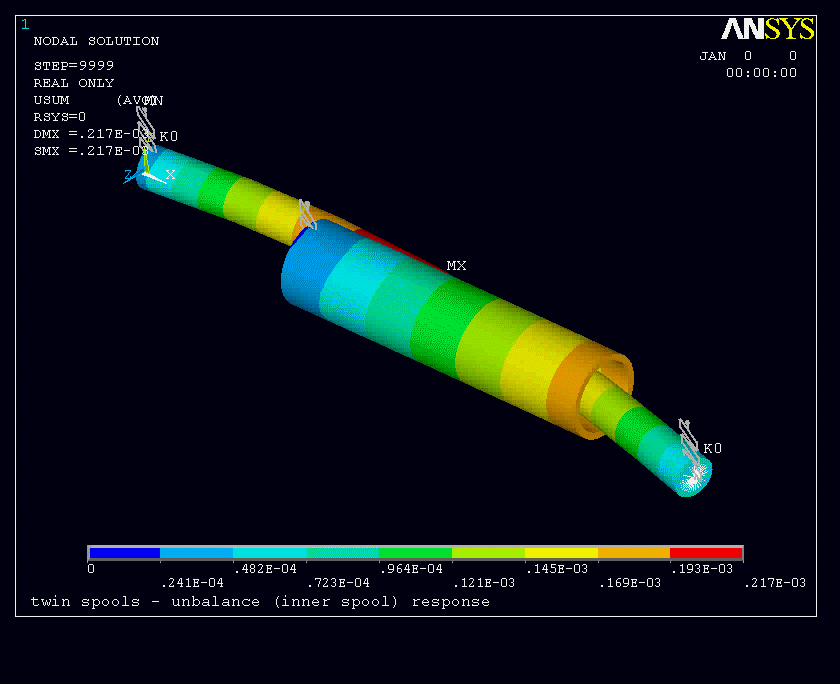Viewport: 840px width, 684px height.
Task: Click the bearing spring symbol at mid-shaft
Action: pyautogui.click(x=307, y=215)
